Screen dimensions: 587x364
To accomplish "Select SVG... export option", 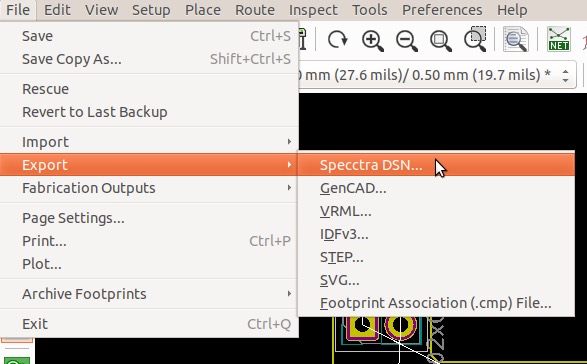I will point(436,280).
